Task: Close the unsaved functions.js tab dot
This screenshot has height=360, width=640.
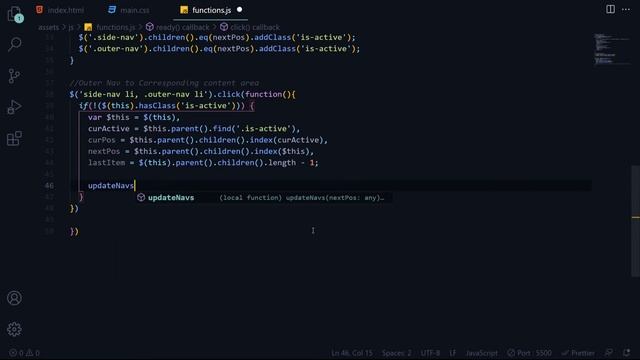Action: point(240,10)
